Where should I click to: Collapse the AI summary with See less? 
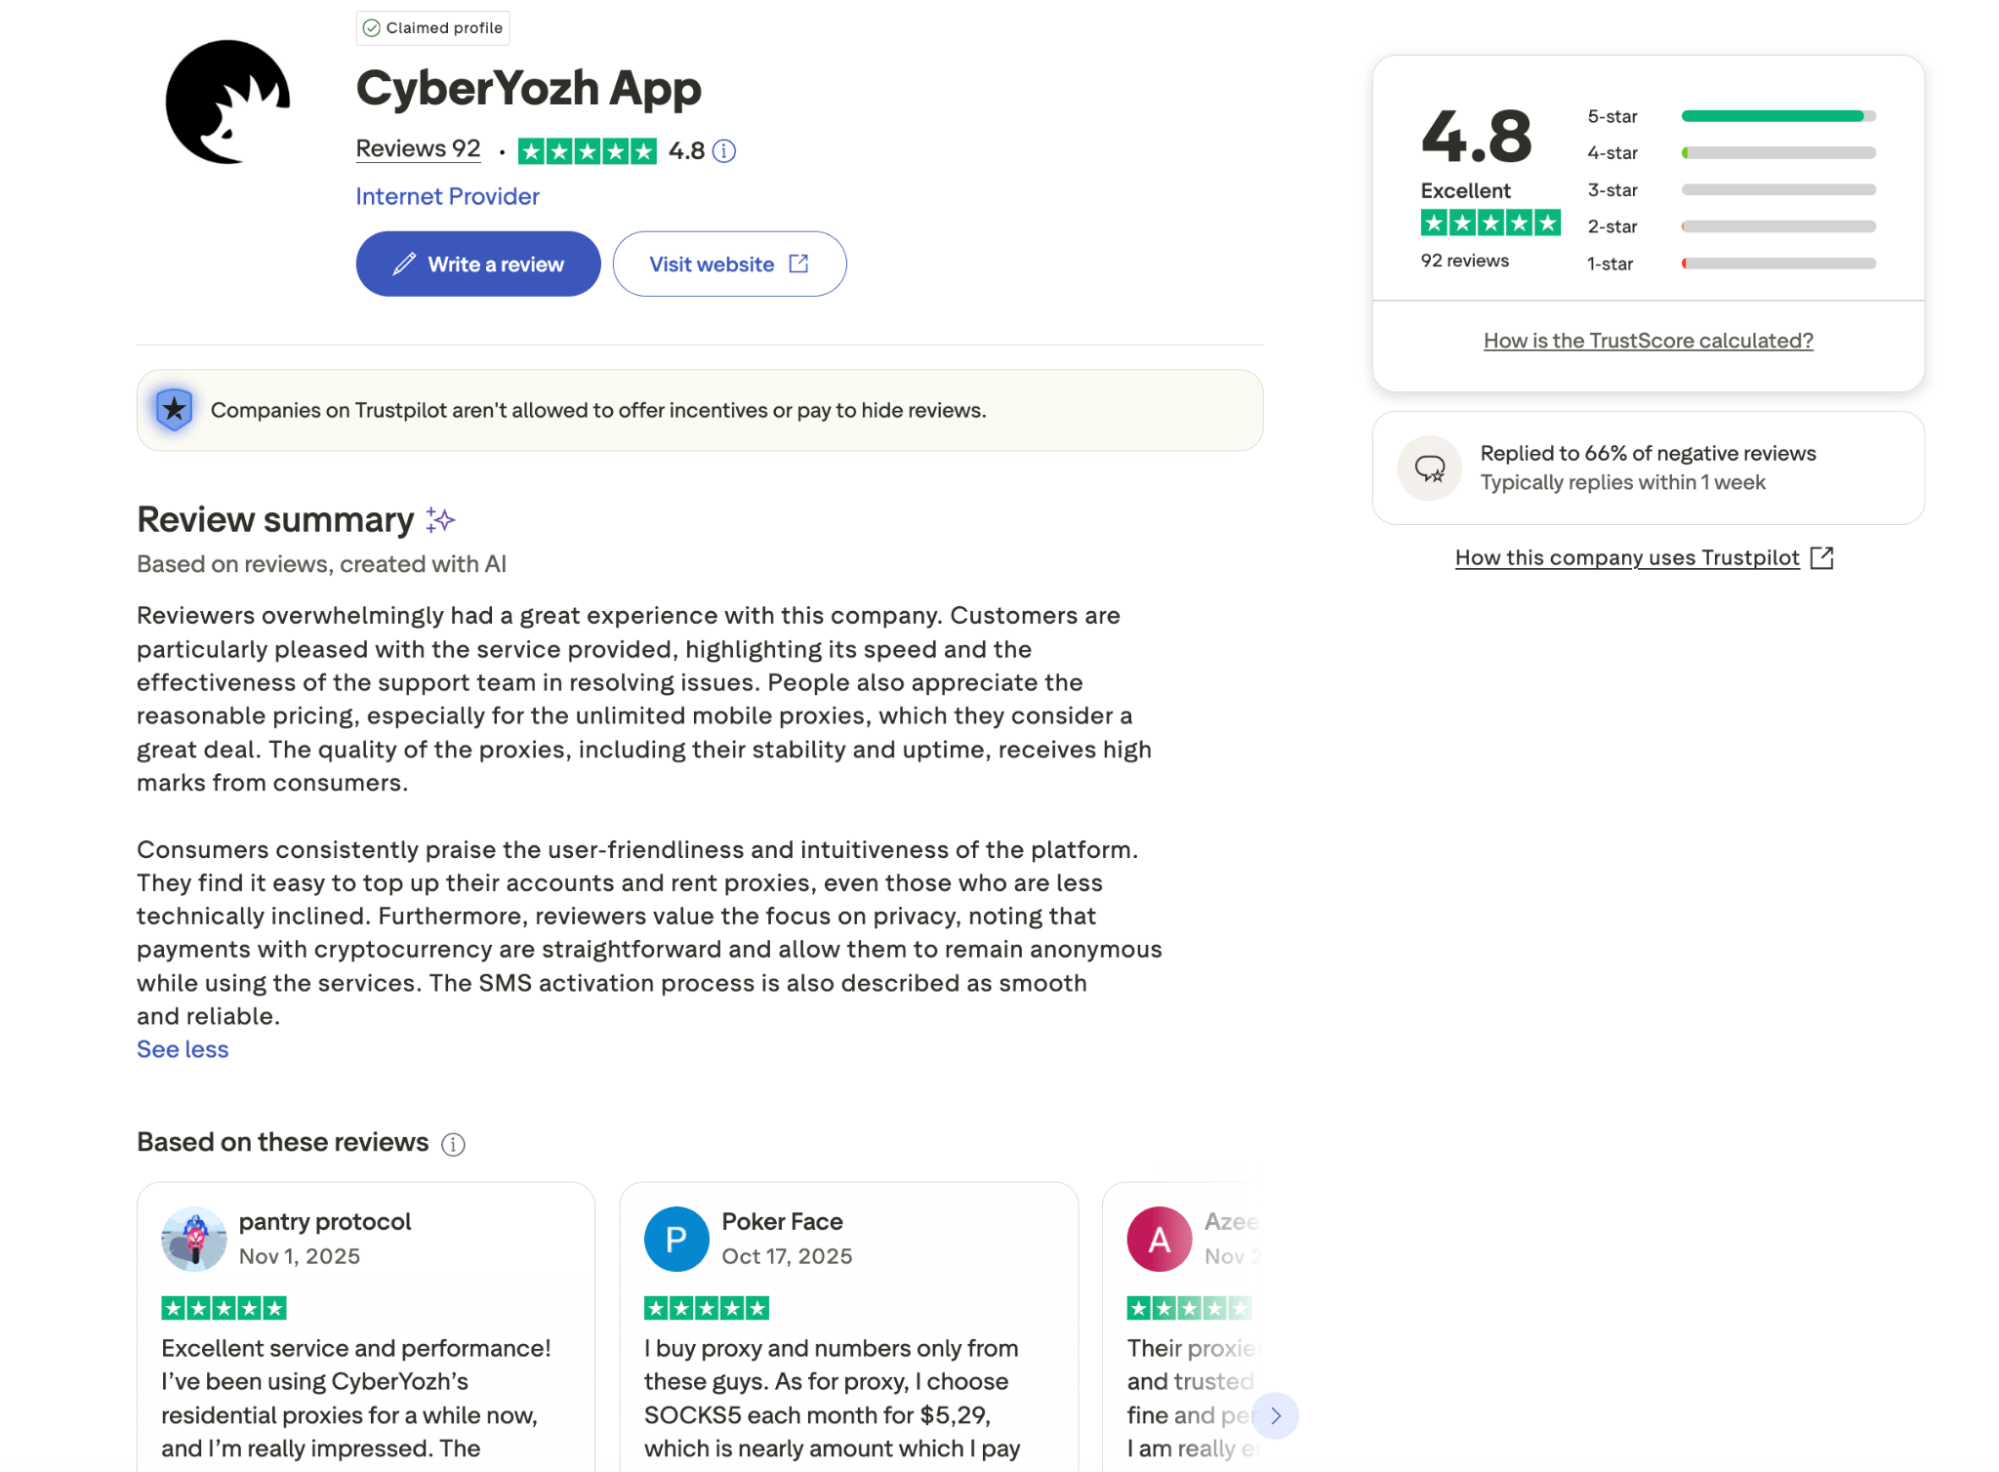point(182,1049)
